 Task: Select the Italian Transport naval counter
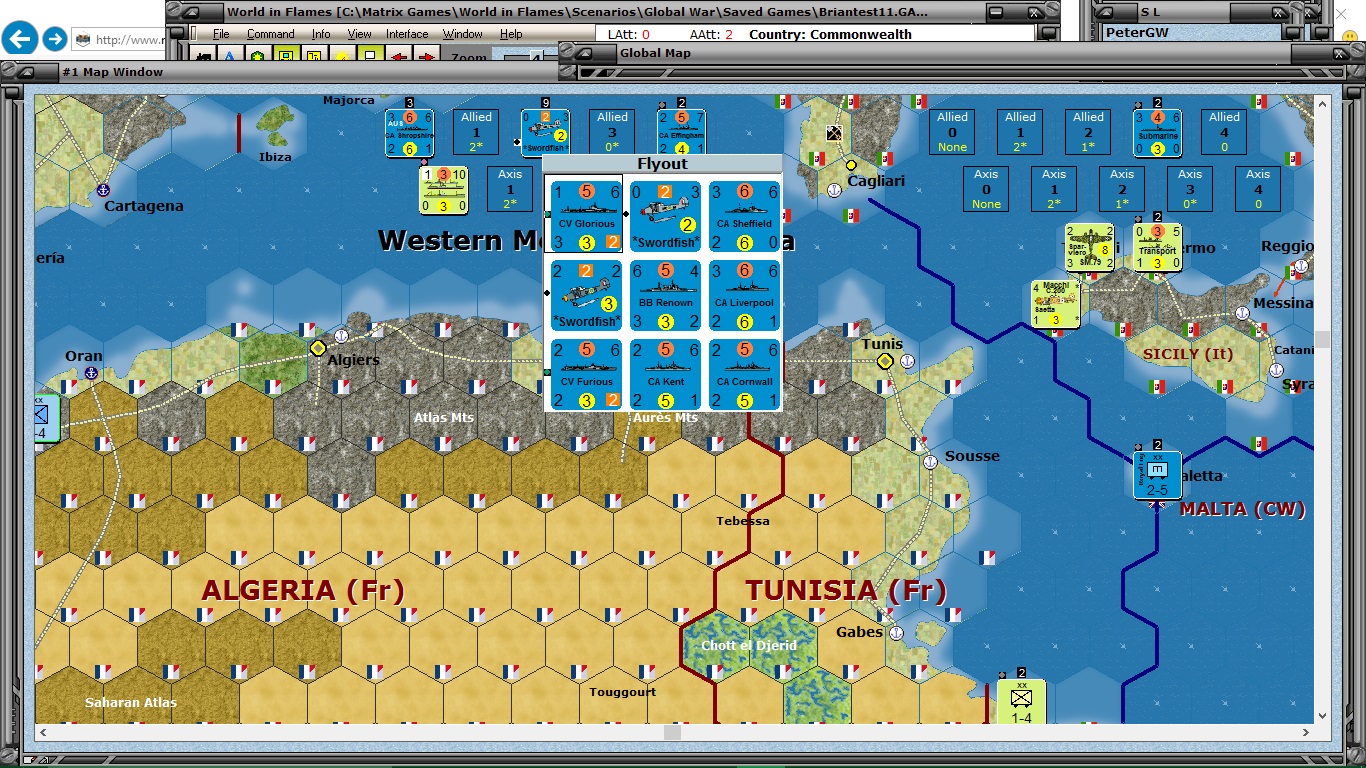point(1157,248)
